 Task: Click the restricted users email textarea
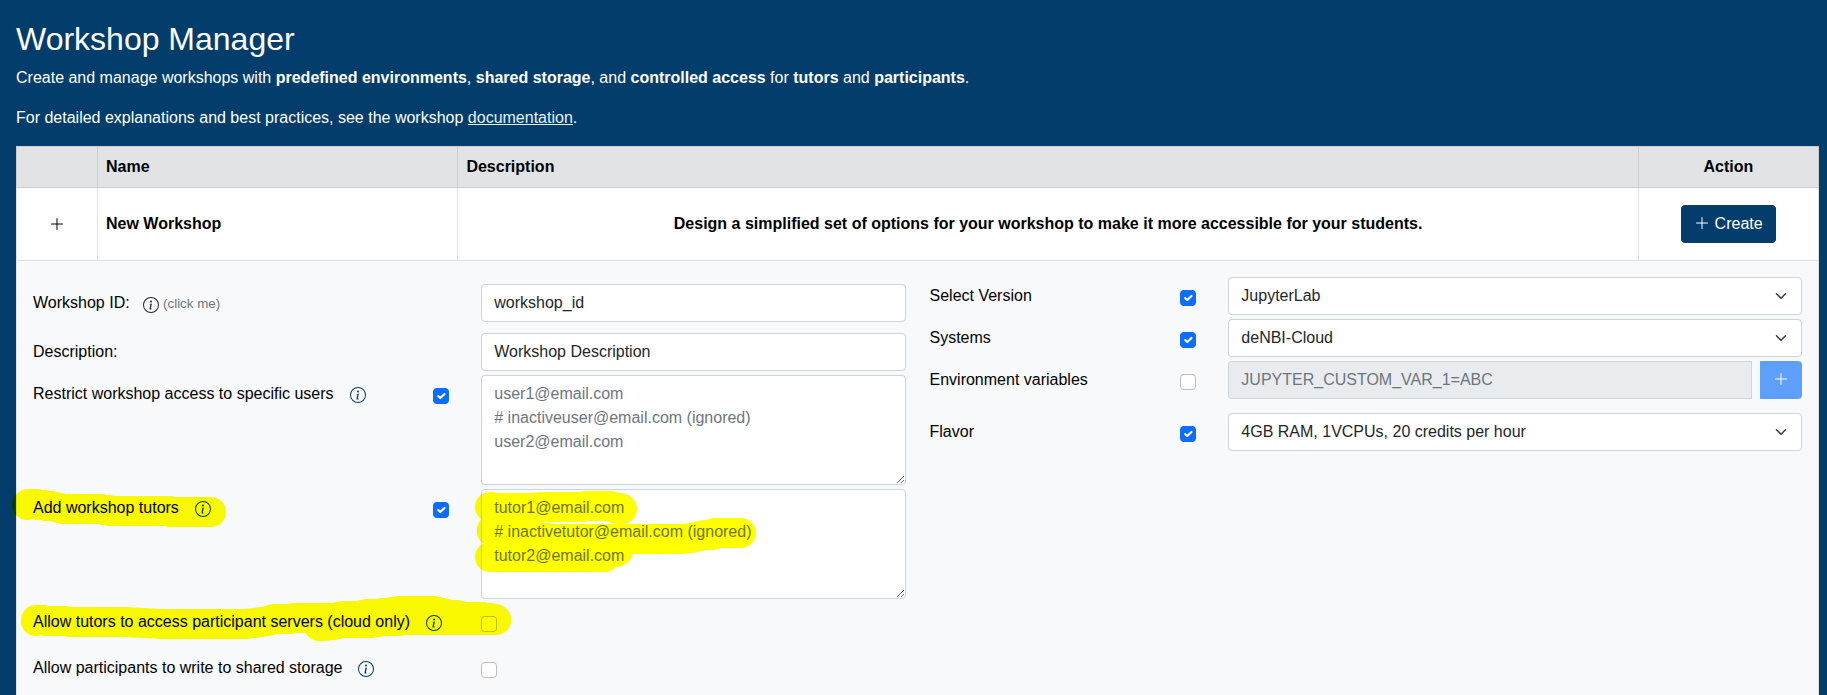(x=693, y=430)
